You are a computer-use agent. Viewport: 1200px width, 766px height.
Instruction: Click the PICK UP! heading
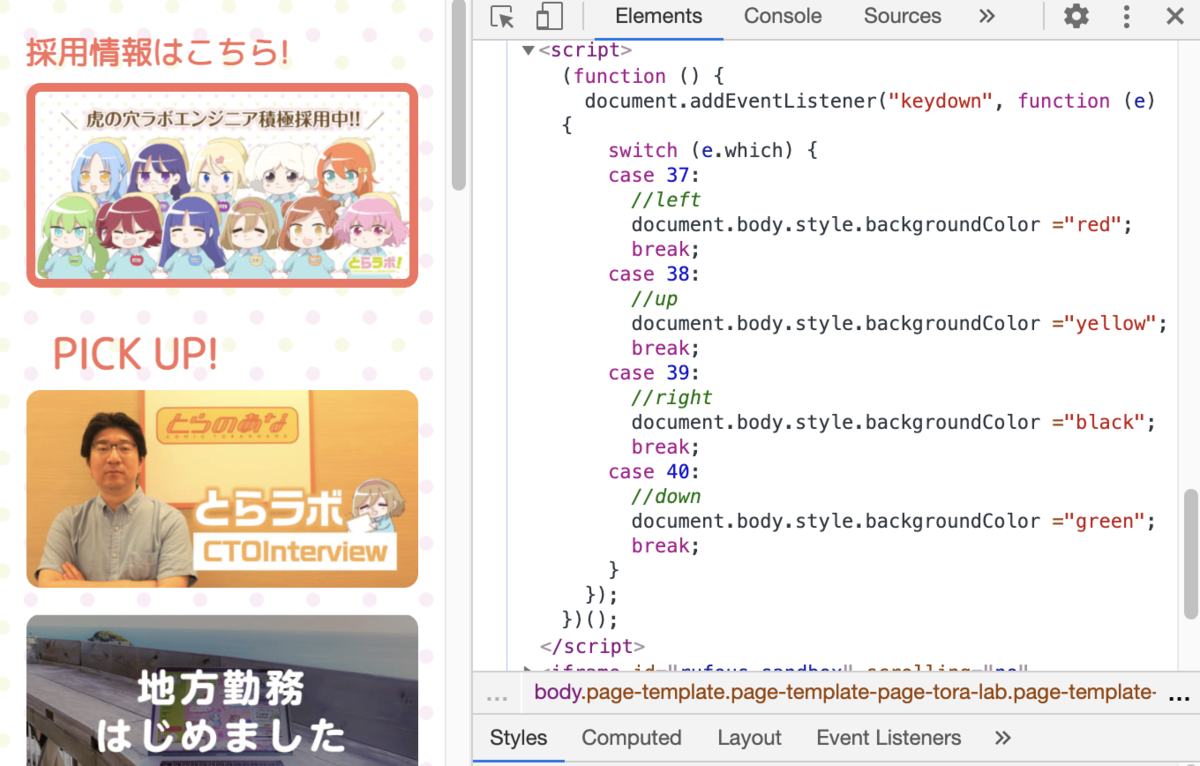point(135,353)
